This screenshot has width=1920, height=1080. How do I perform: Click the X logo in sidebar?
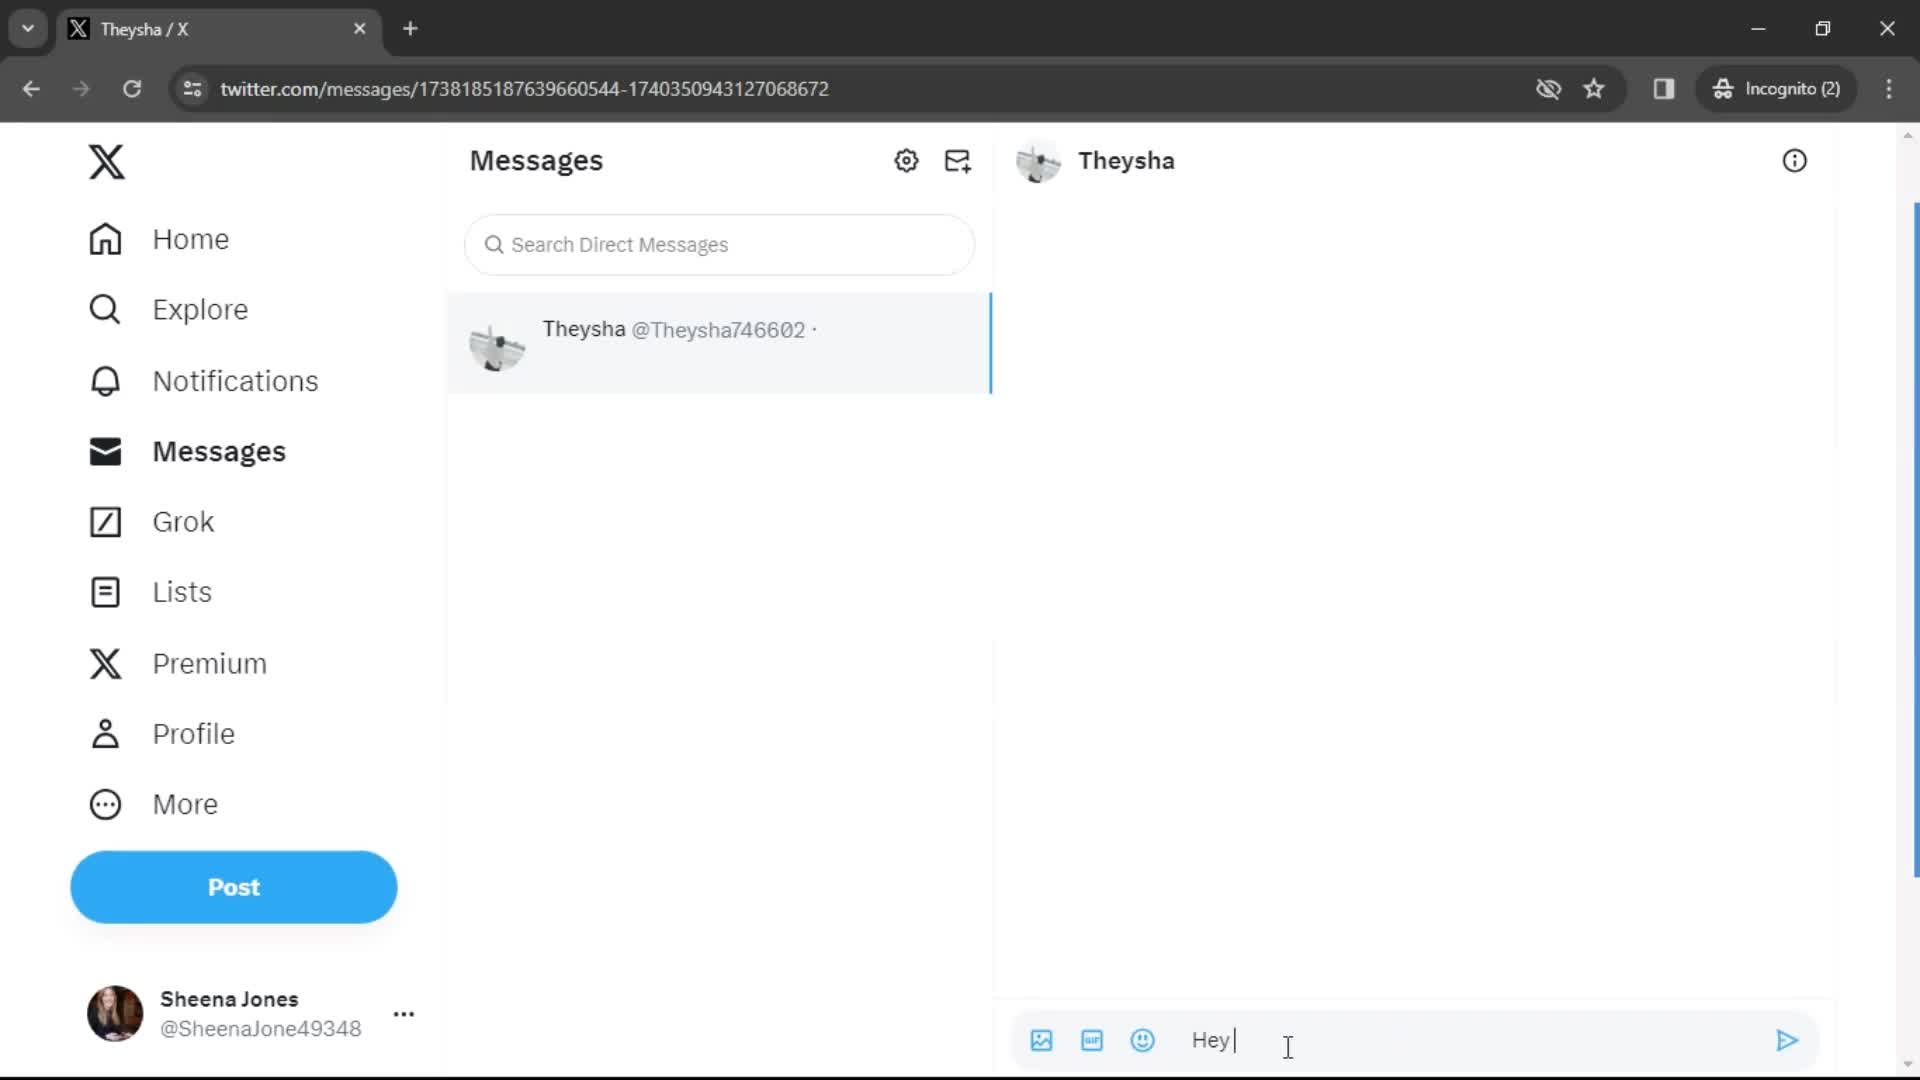coord(106,162)
